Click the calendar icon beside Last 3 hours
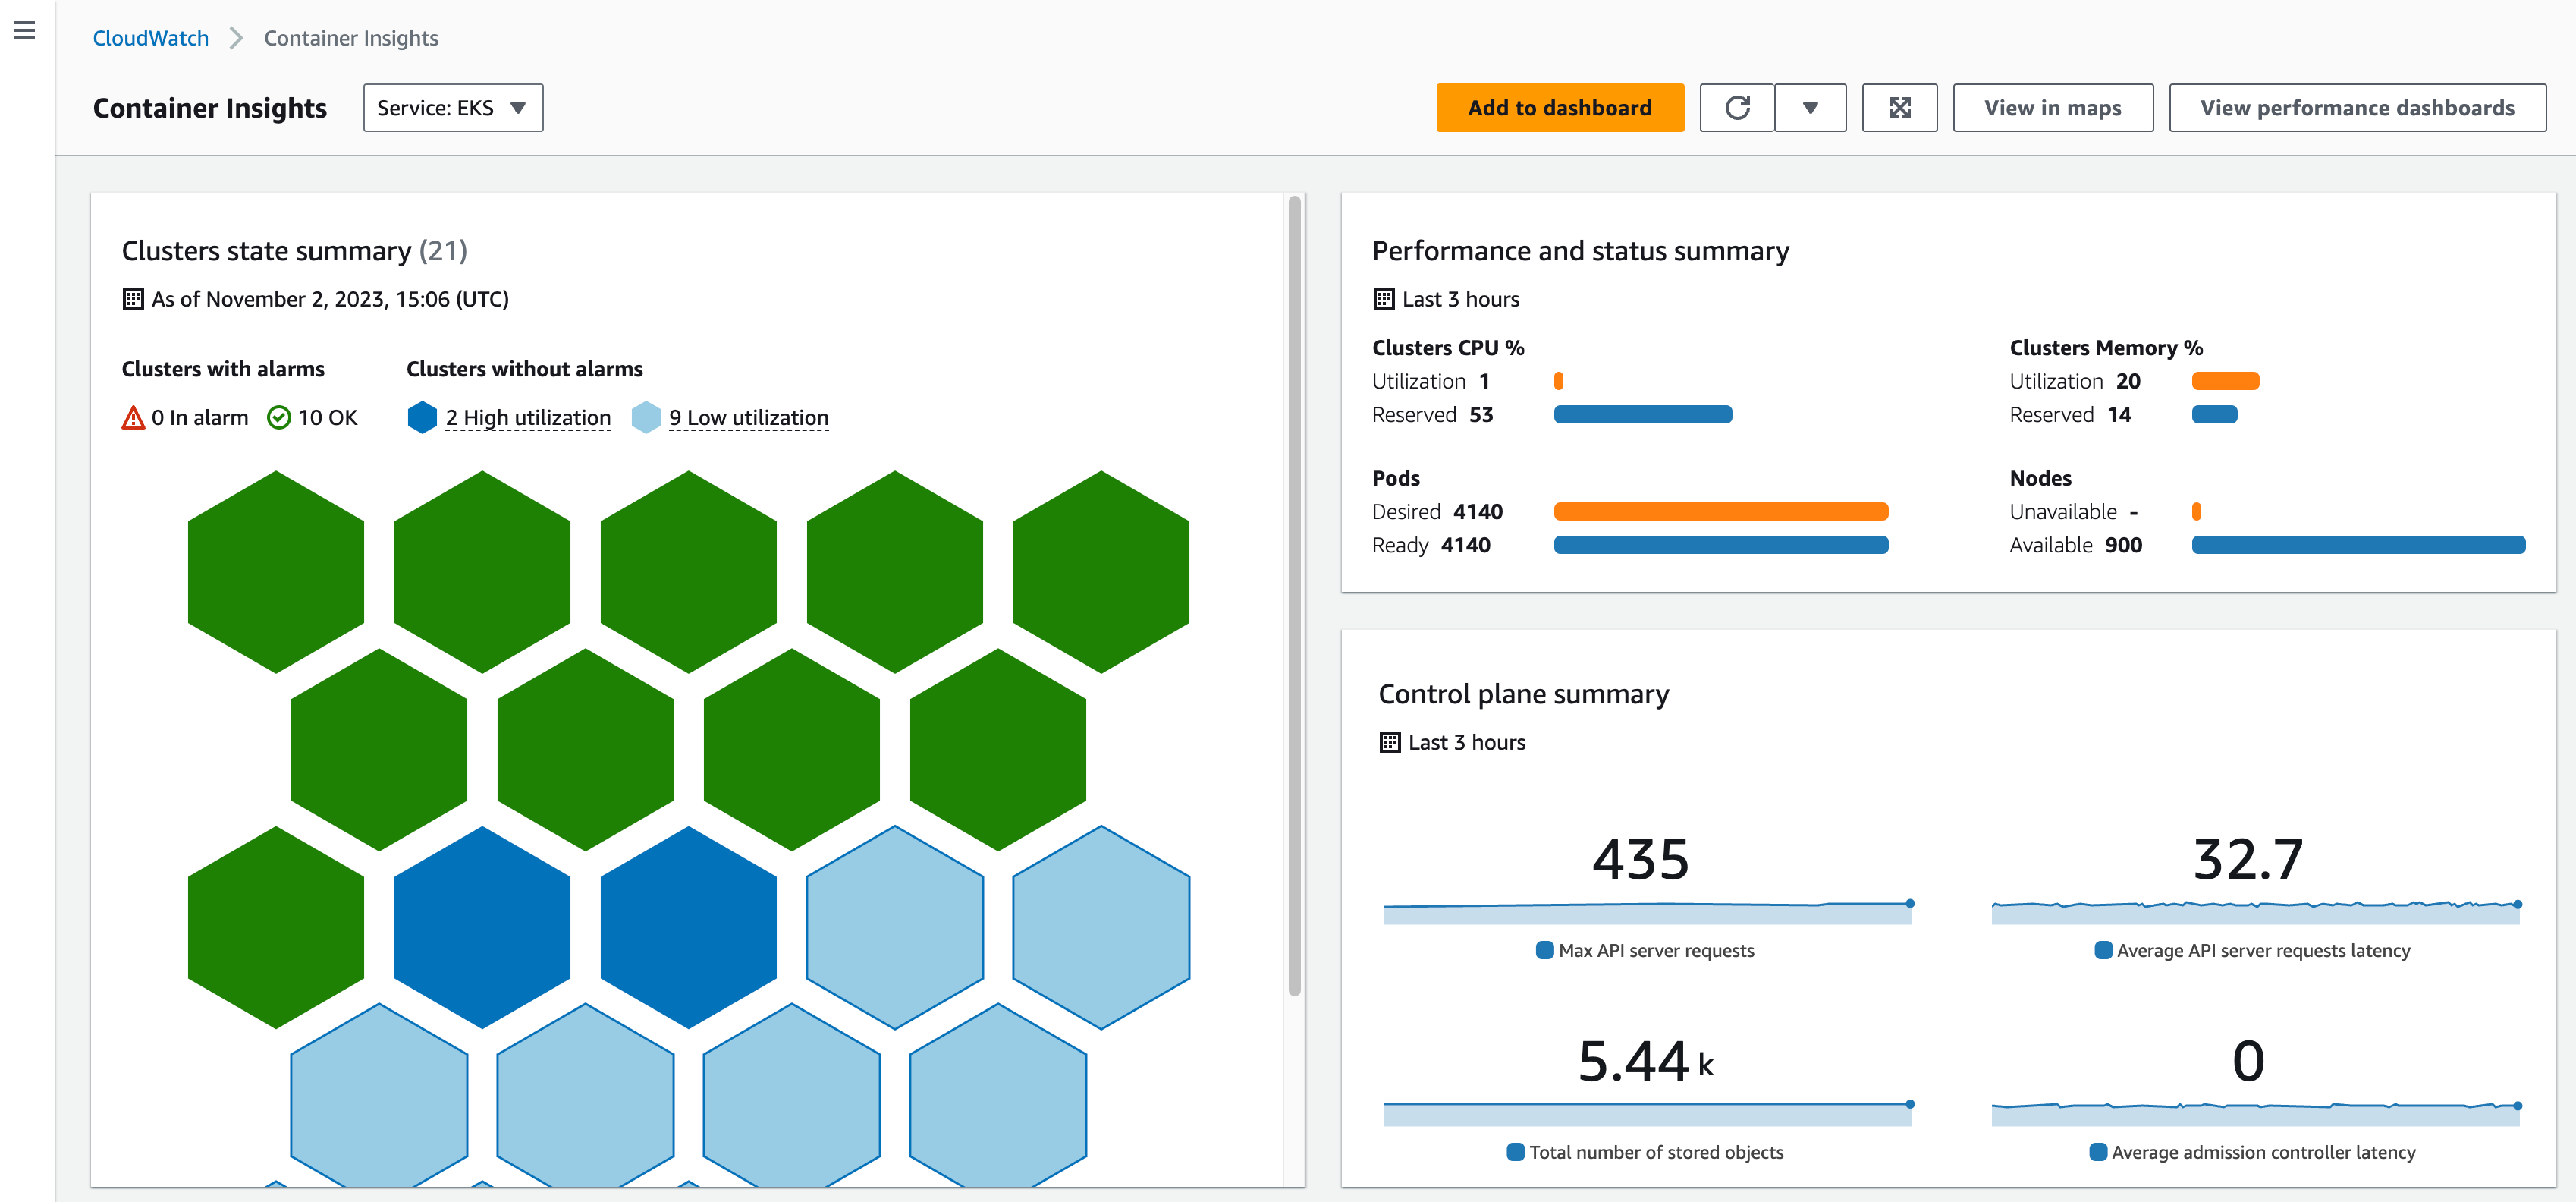This screenshot has width=2576, height=1202. (x=1384, y=298)
